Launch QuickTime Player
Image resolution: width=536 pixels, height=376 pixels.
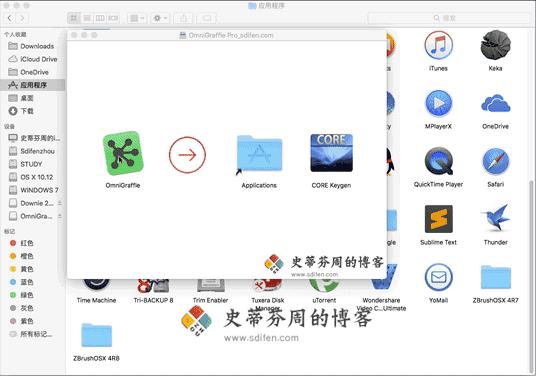click(x=439, y=161)
